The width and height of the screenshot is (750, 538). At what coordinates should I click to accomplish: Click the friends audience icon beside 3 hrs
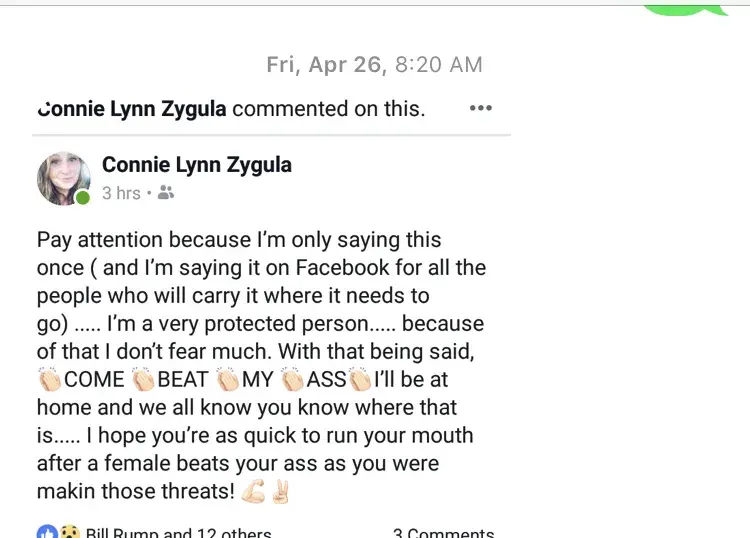[x=166, y=193]
